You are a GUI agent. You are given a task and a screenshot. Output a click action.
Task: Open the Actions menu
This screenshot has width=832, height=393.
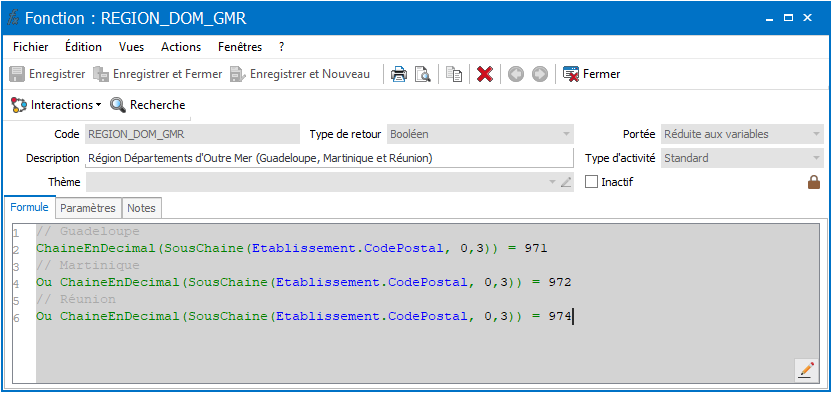coord(181,47)
